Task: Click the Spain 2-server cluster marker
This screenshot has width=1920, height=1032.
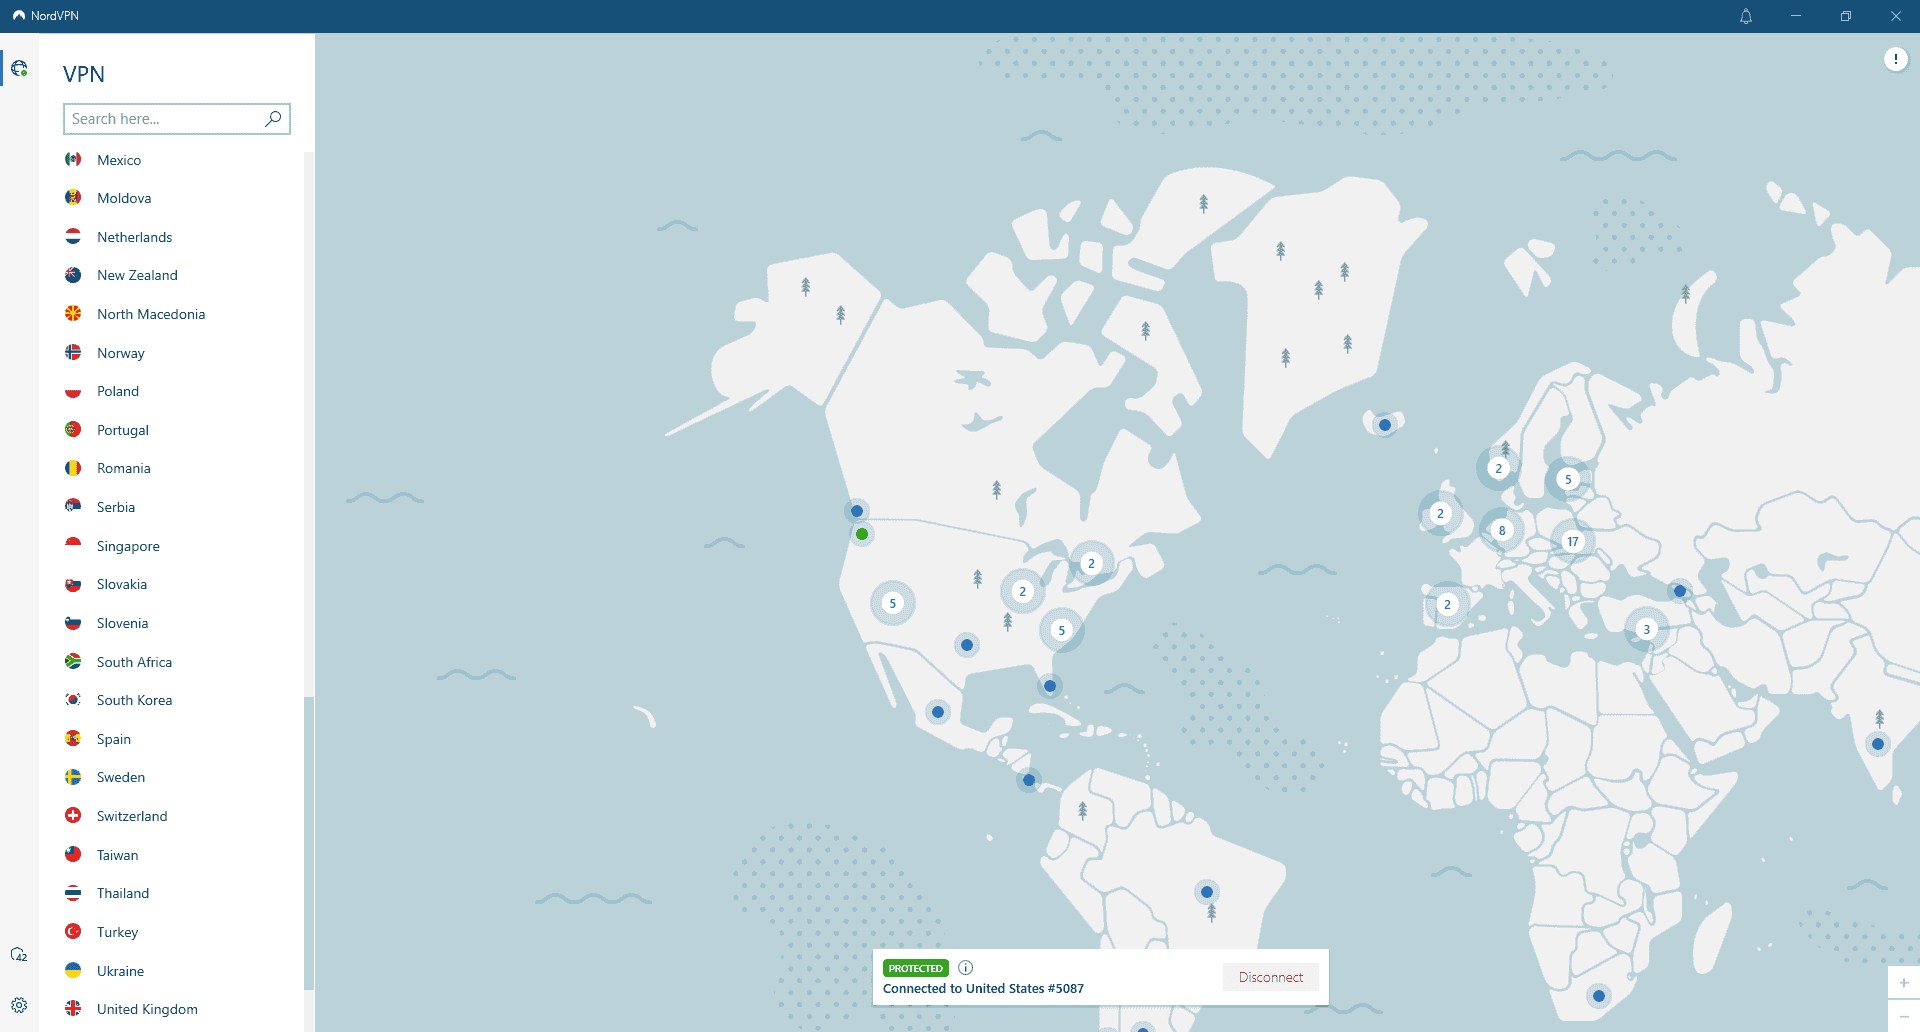Action: point(1447,604)
